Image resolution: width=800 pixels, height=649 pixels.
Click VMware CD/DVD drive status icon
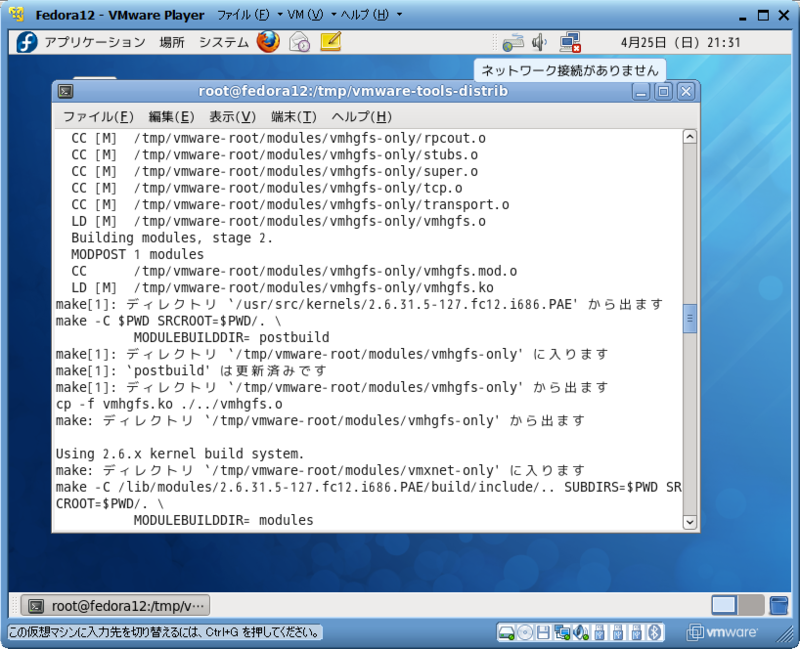tap(524, 633)
